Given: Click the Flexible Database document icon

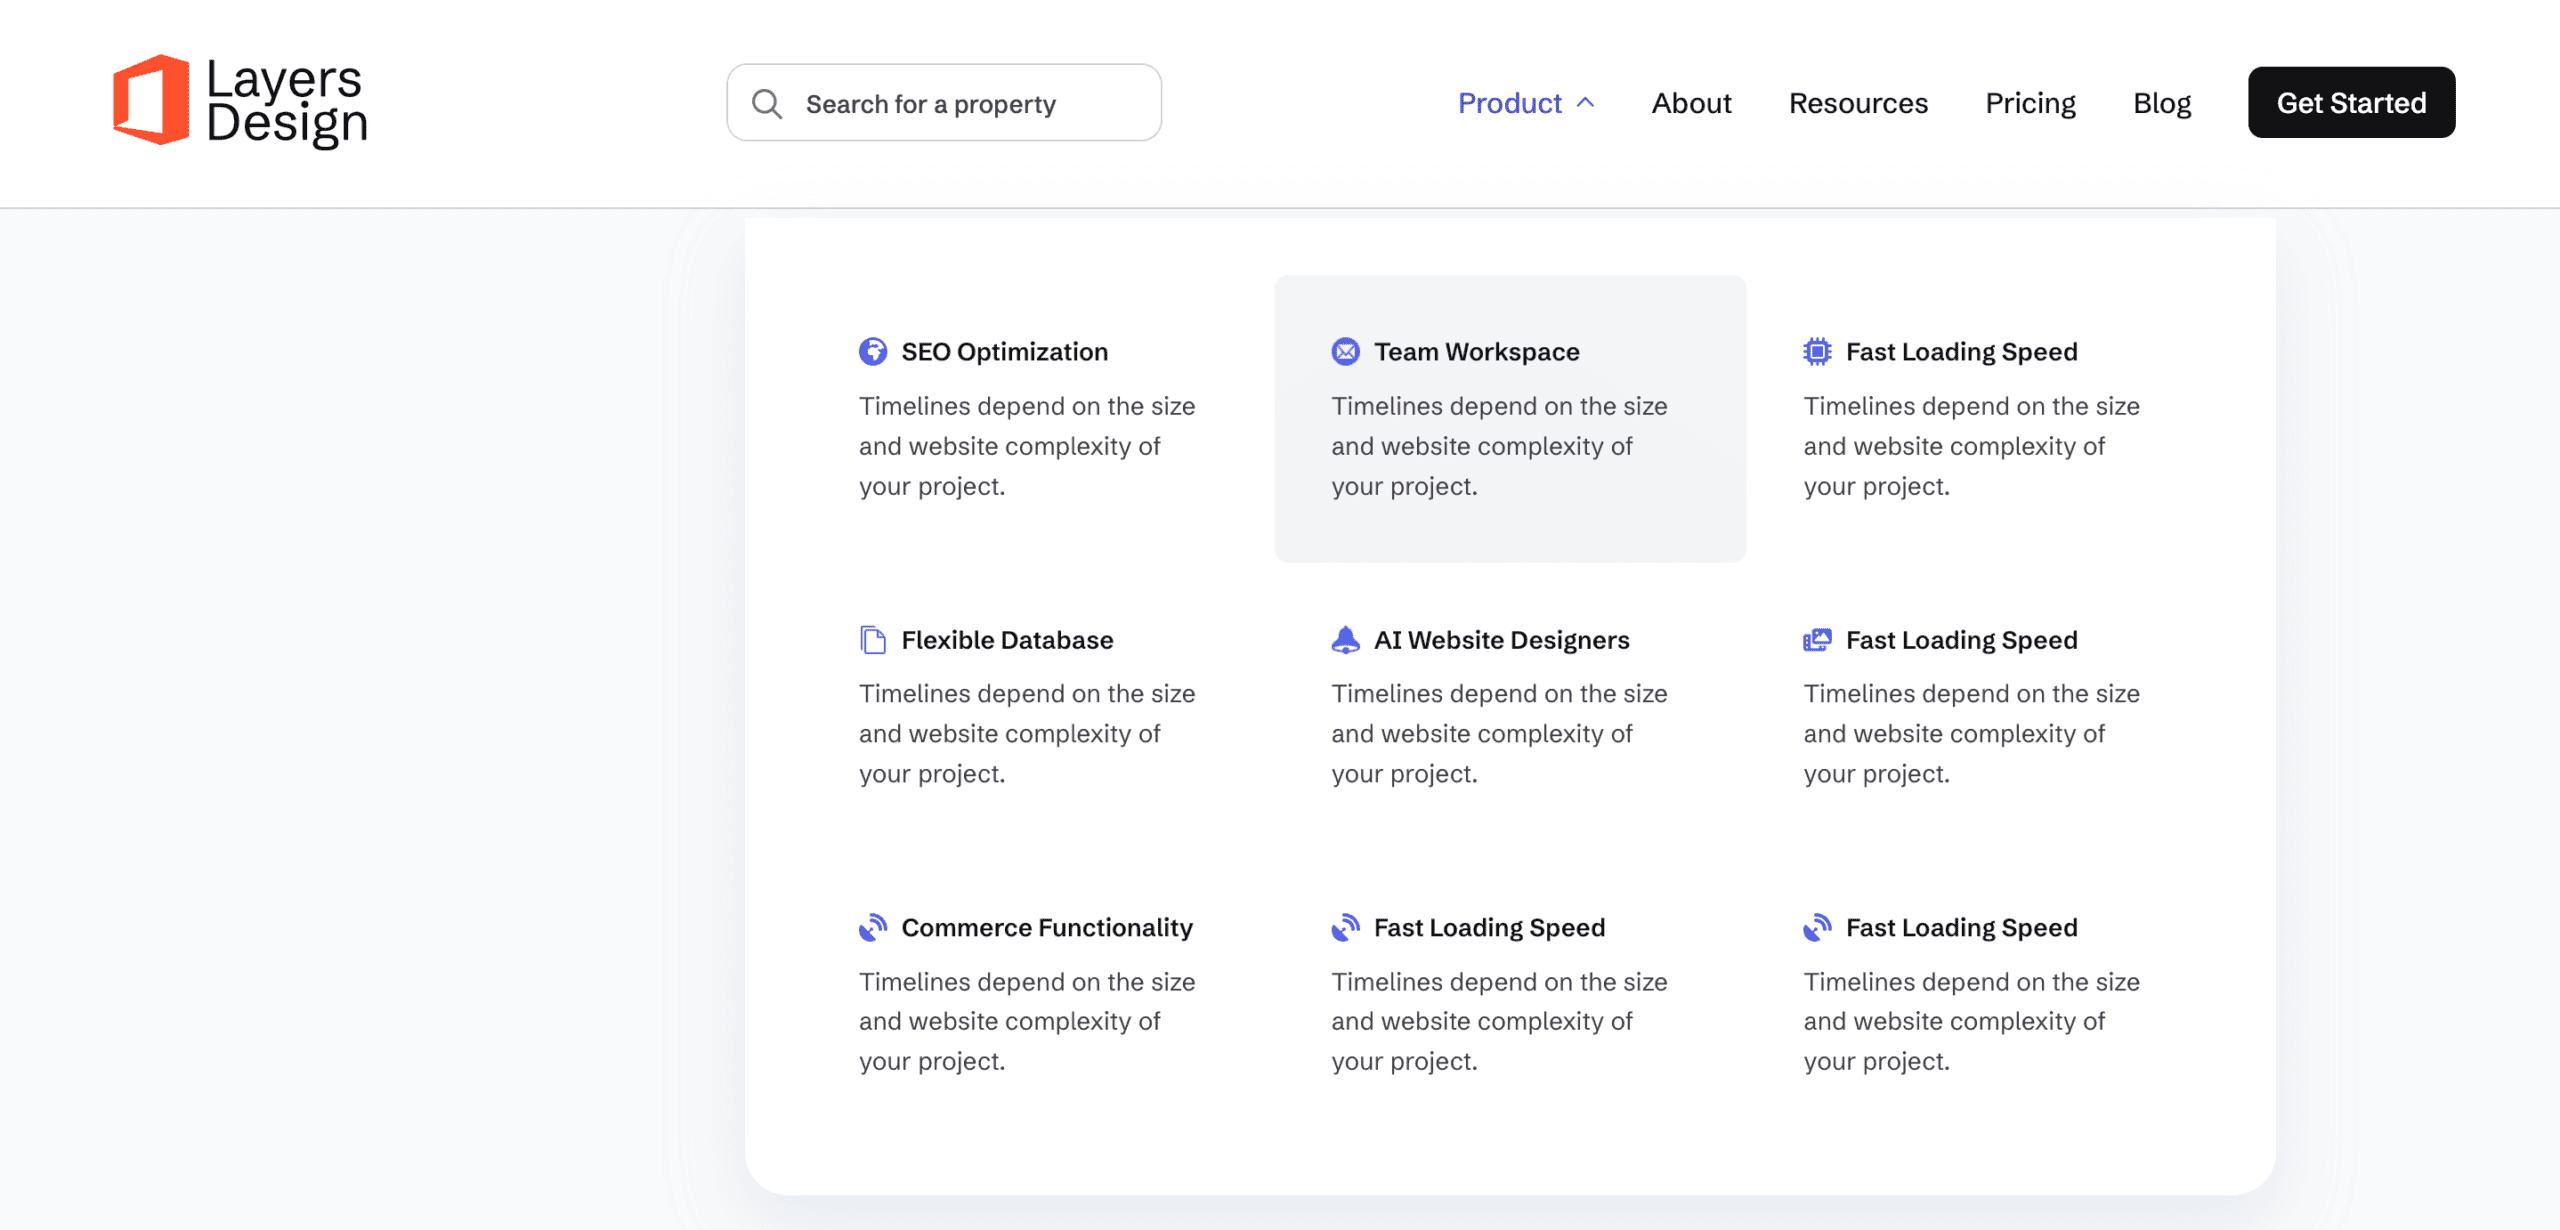Looking at the screenshot, I should 873,640.
